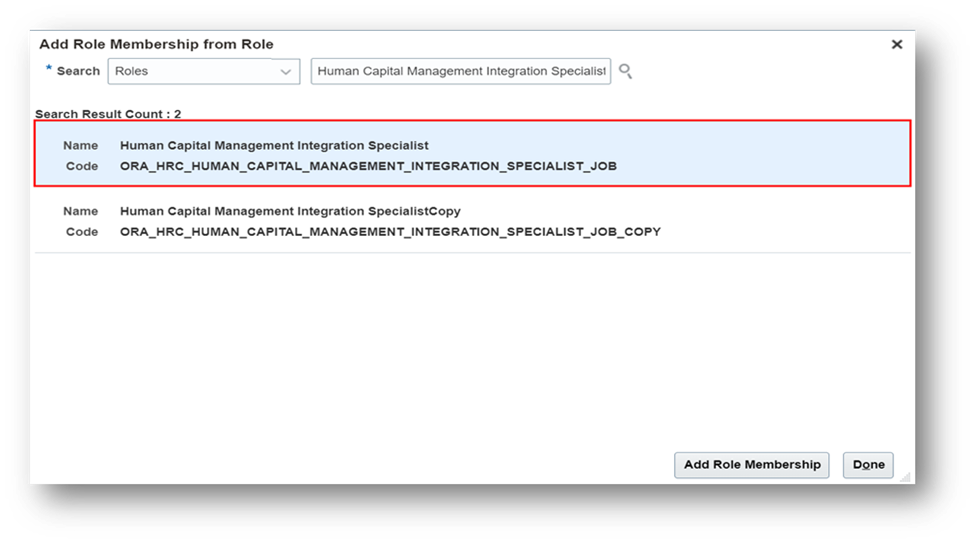975x544 pixels.
Task: Close the Add Role Membership dialog
Action: pos(897,44)
